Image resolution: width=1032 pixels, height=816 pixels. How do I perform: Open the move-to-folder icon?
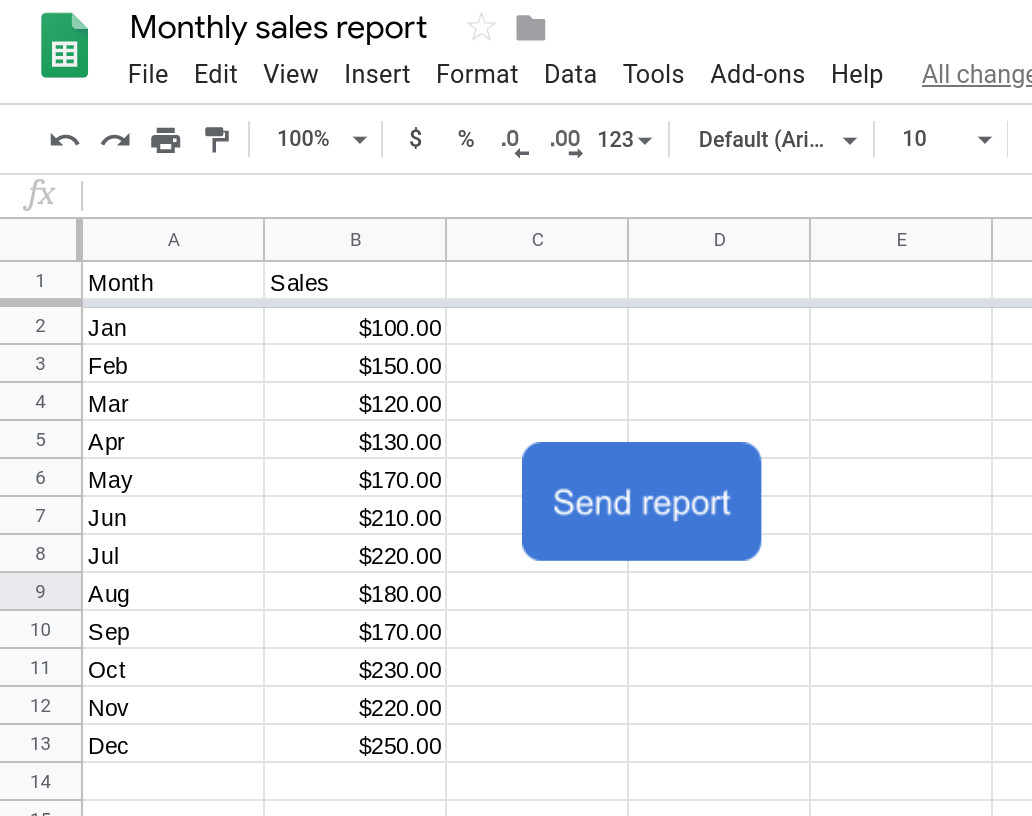[x=530, y=28]
